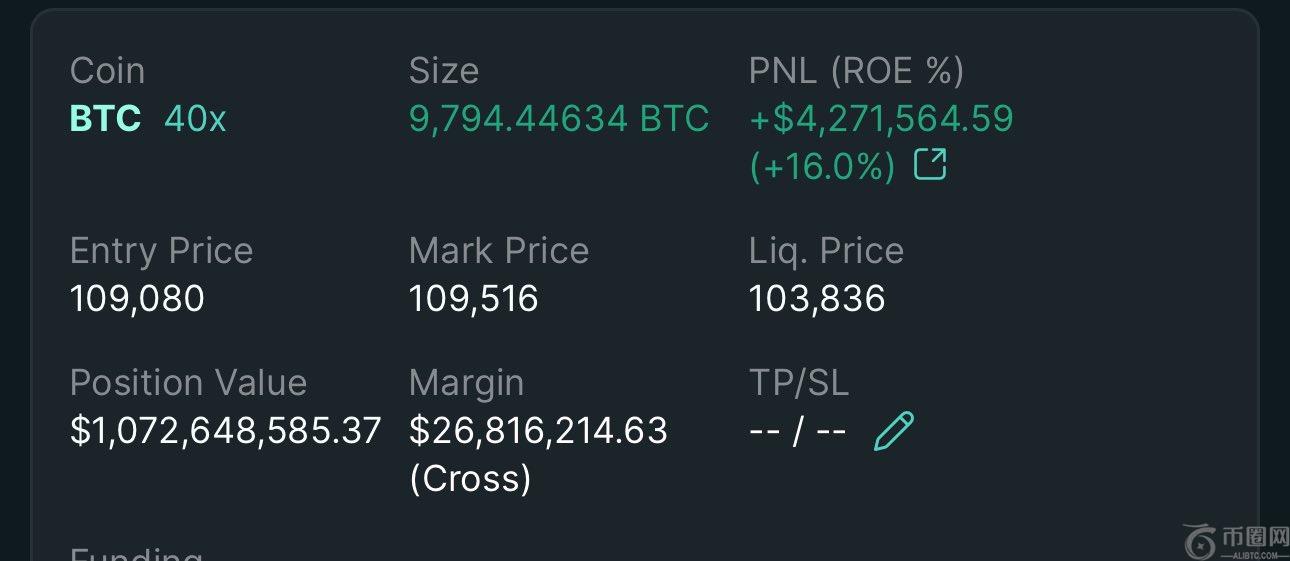Click the partially visible Funding label
Screen dimensions: 1290x561
(x=136, y=553)
